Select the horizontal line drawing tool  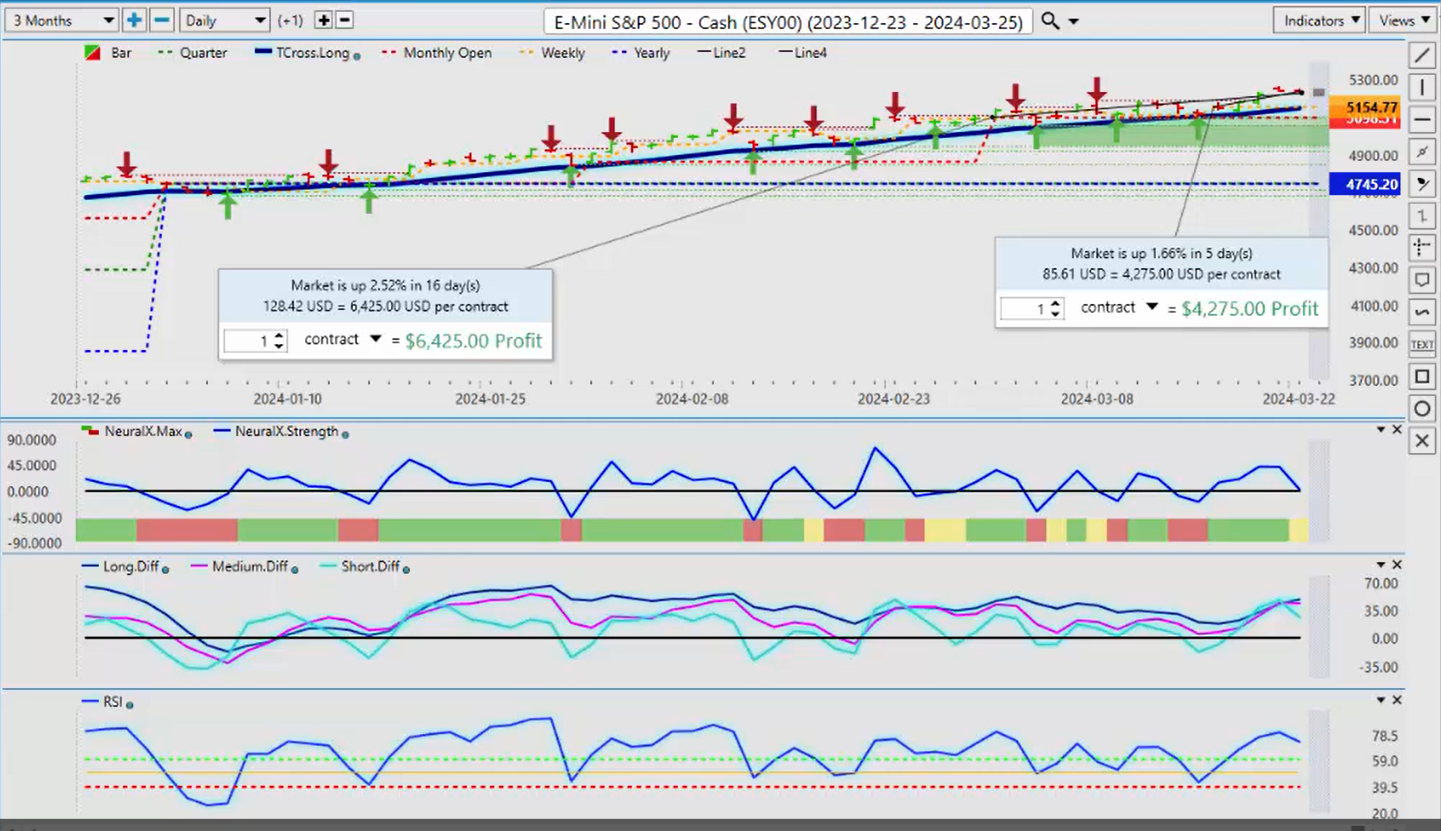pos(1422,119)
